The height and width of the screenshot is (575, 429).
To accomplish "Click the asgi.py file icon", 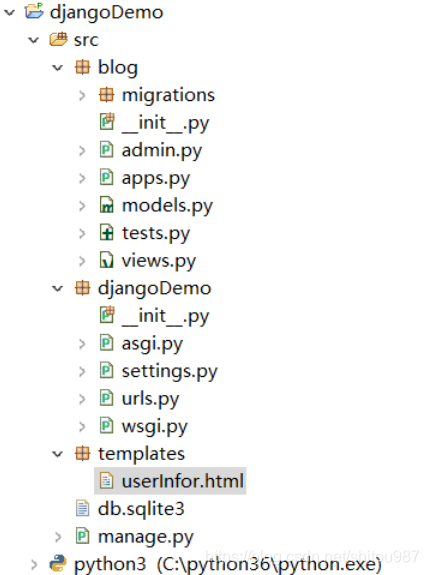I will [106, 343].
